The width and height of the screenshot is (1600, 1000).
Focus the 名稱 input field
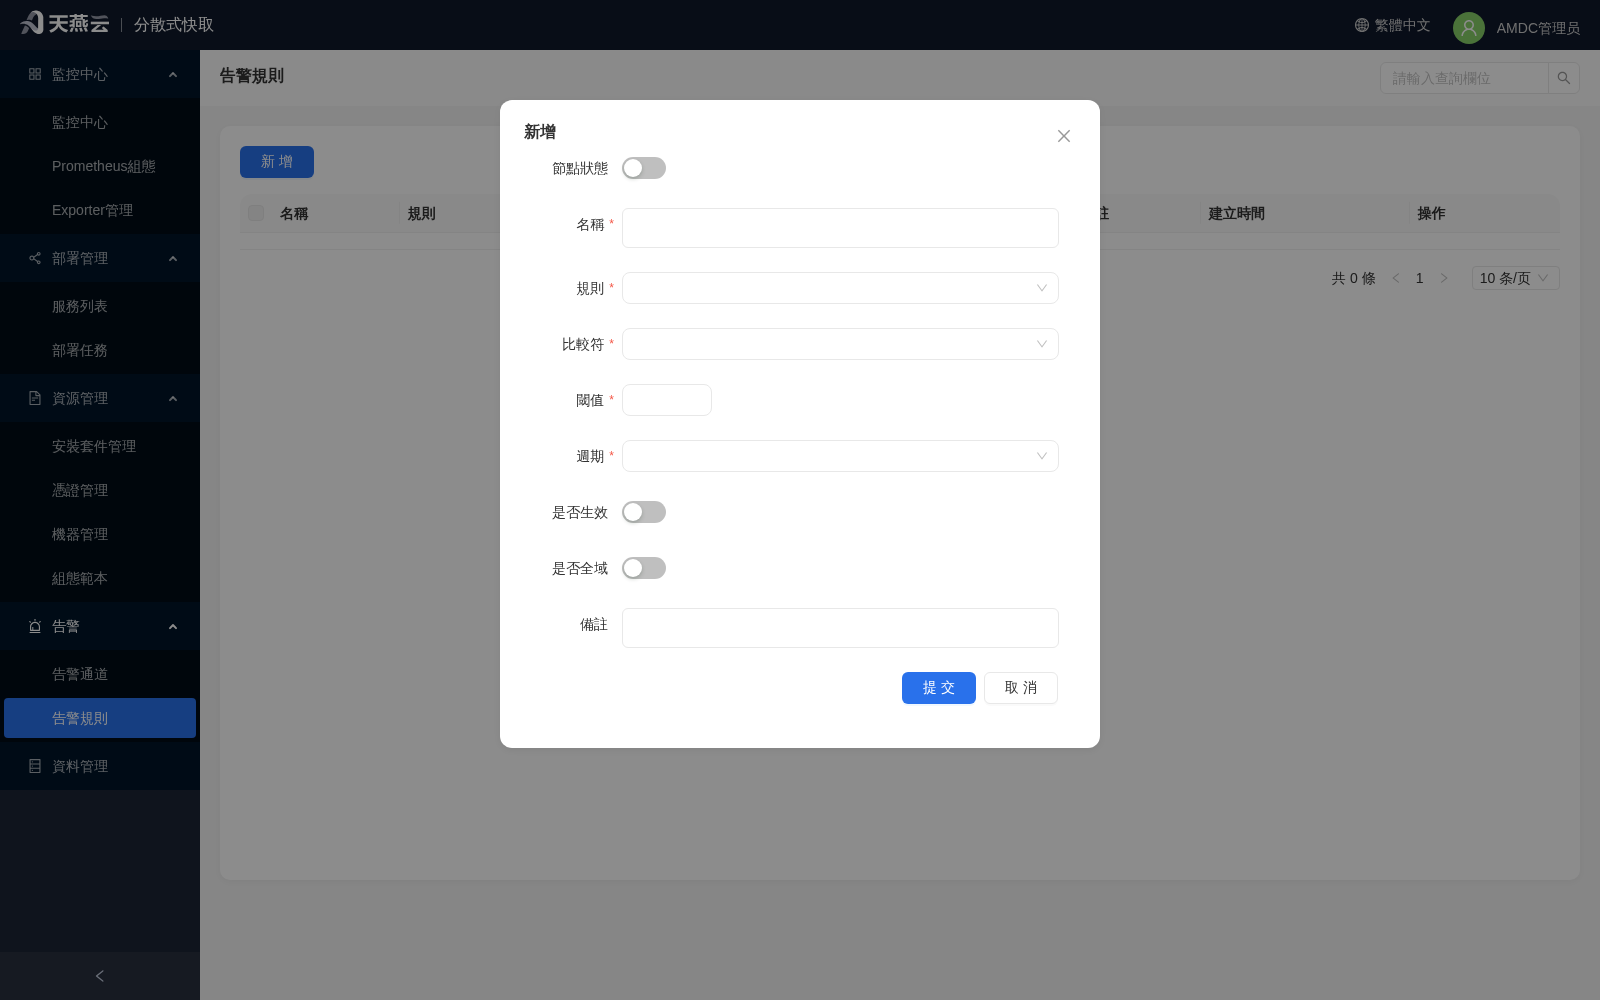point(840,228)
